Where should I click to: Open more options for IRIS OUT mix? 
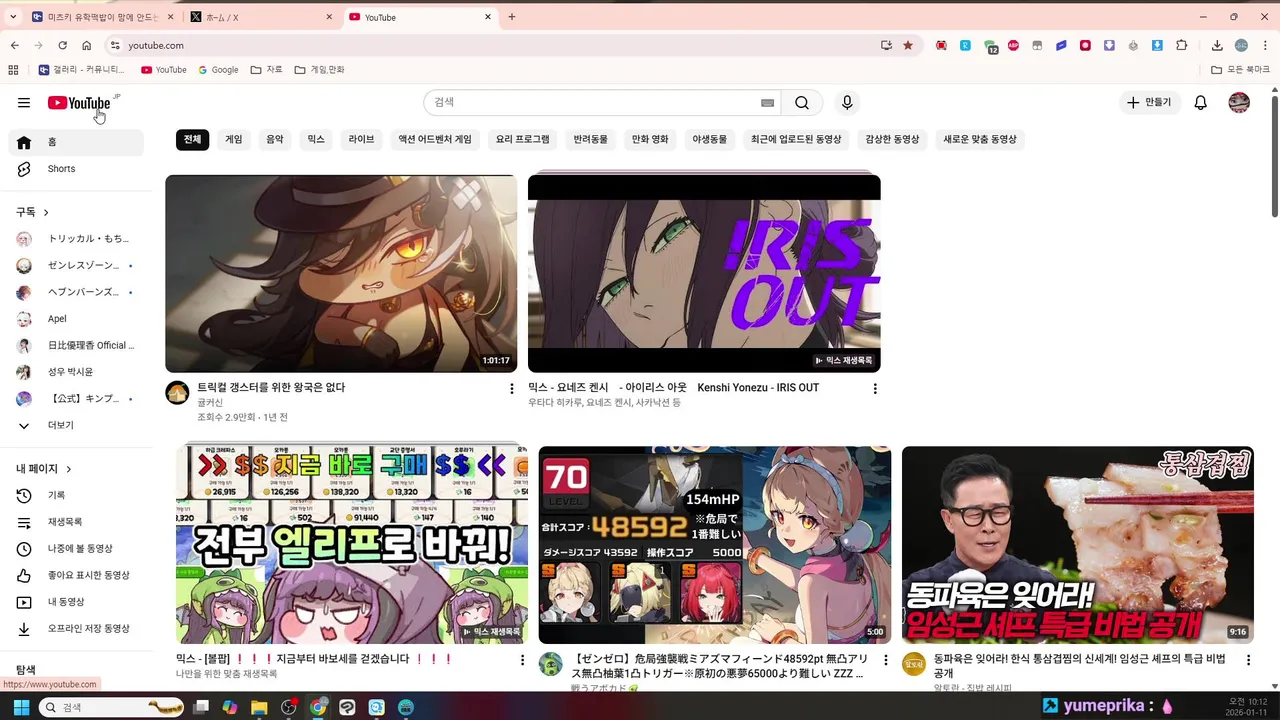coord(875,389)
